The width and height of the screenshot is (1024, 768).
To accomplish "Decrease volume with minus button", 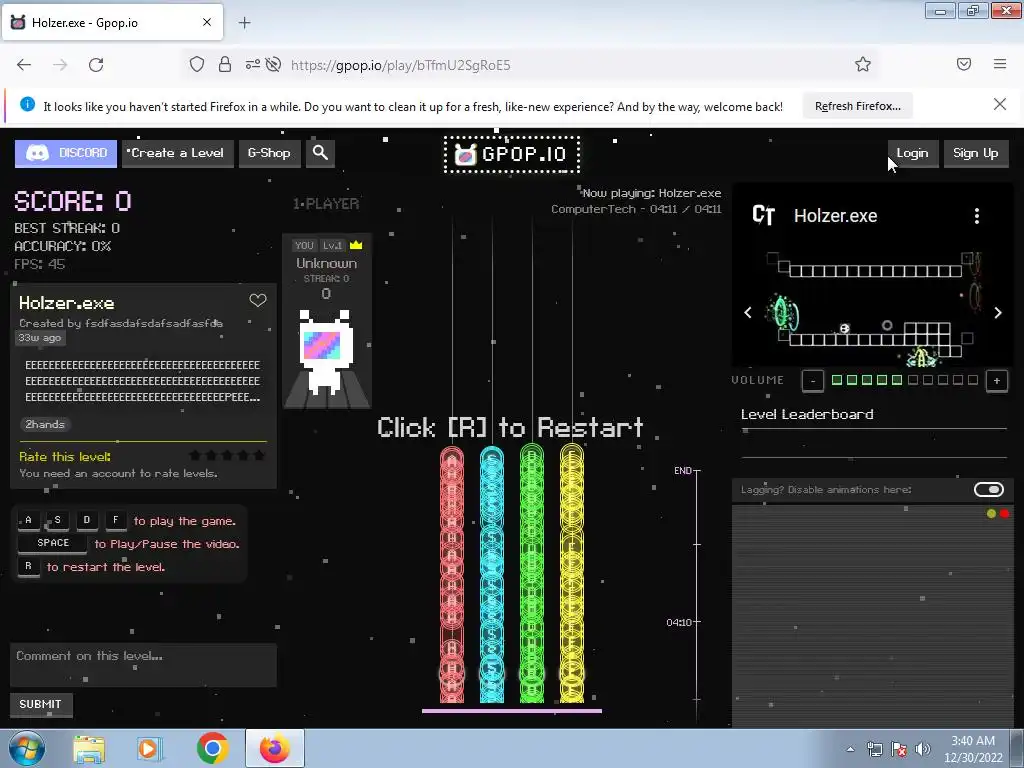I will [x=812, y=381].
